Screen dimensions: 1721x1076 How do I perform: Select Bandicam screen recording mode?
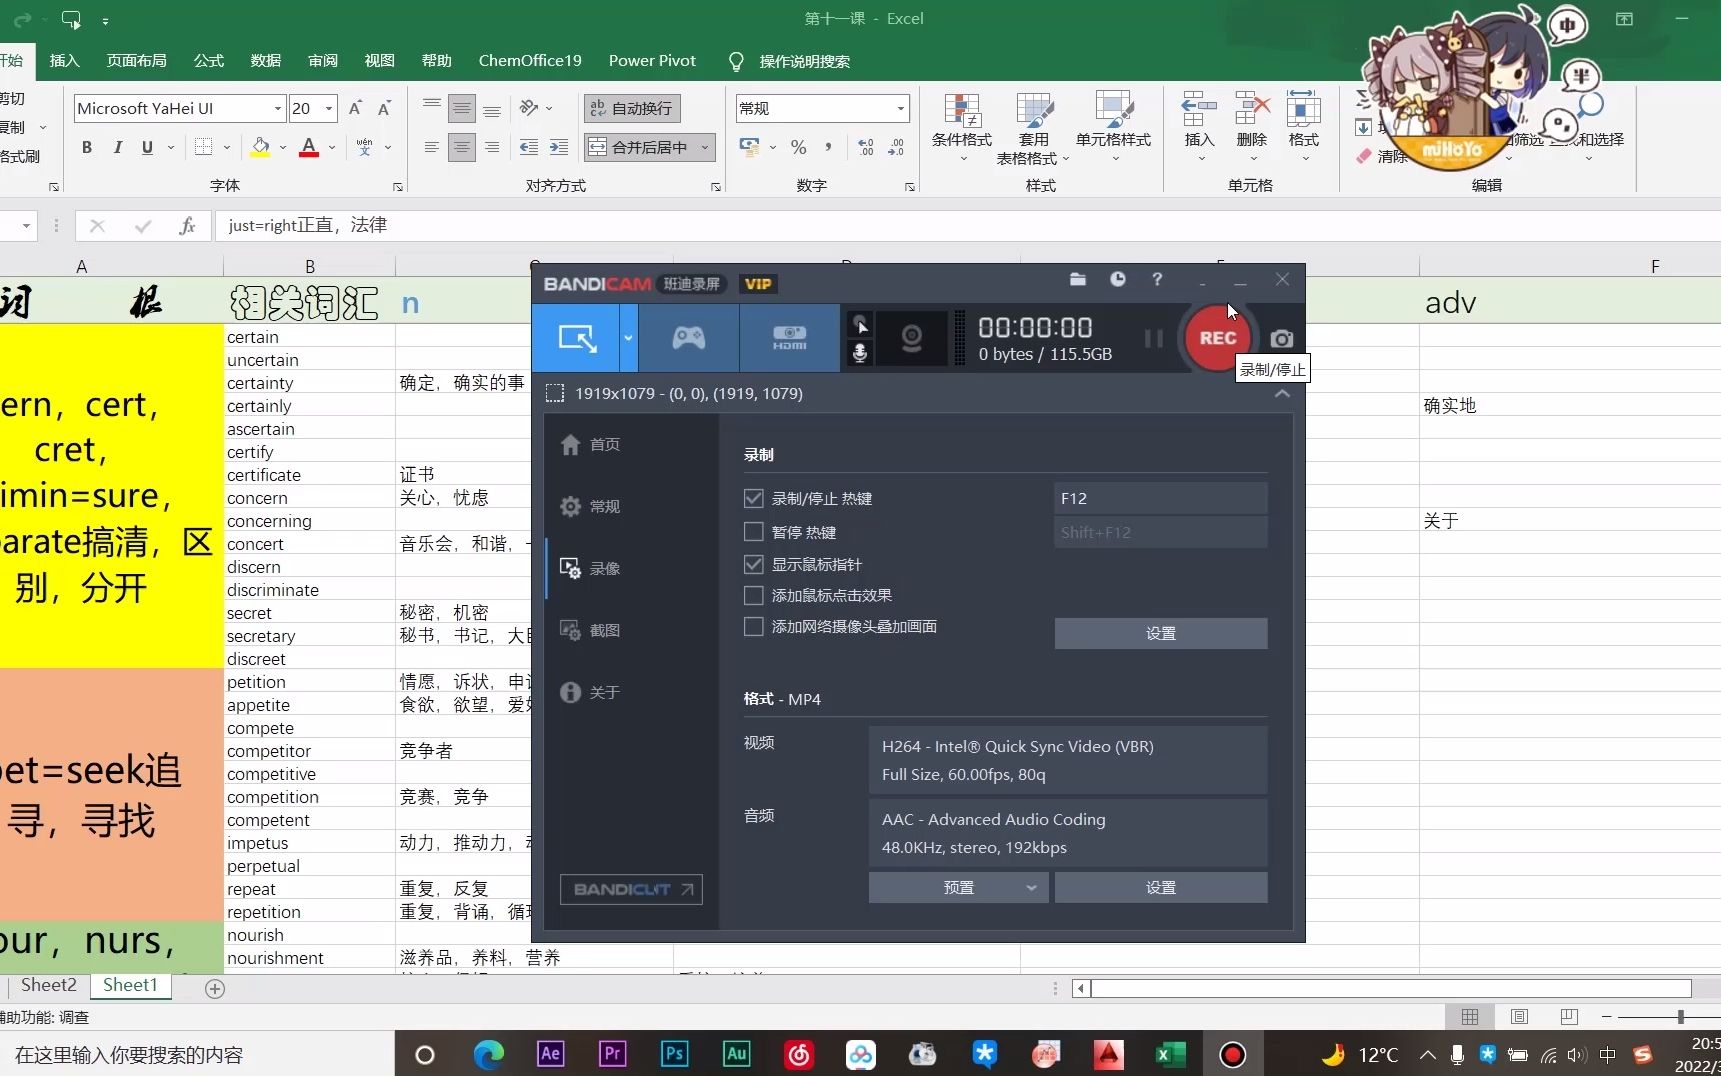[577, 338]
